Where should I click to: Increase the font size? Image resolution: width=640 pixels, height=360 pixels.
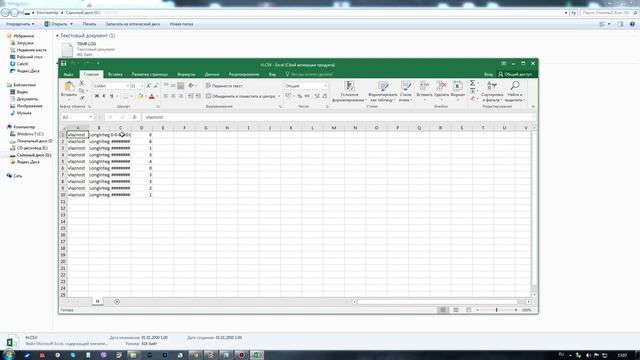click(x=149, y=86)
